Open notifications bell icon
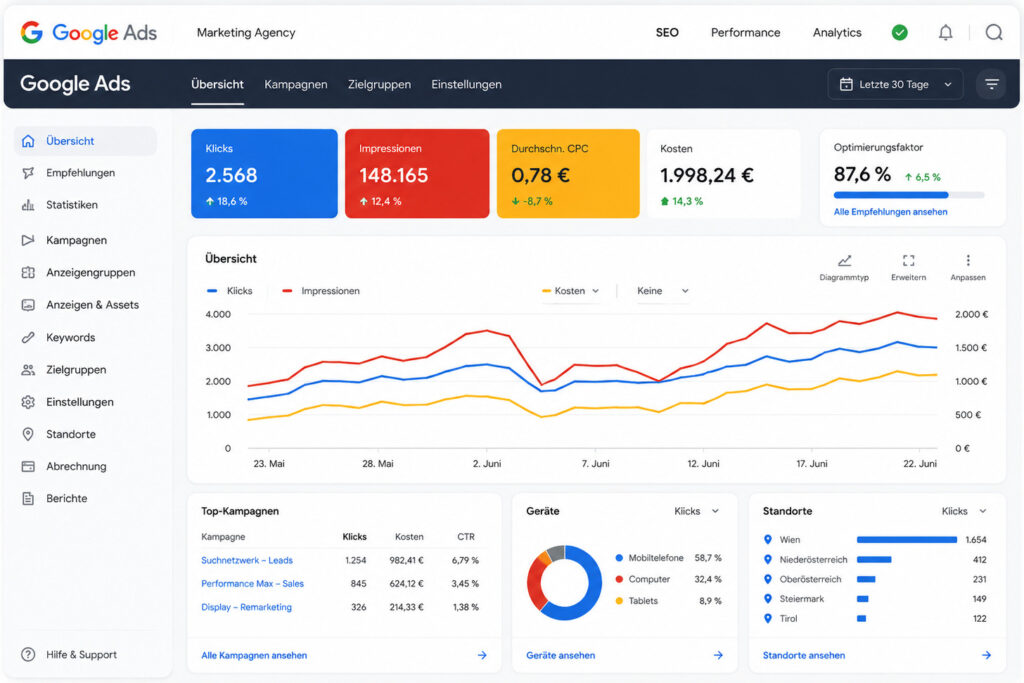The height and width of the screenshot is (683, 1024). tap(945, 32)
